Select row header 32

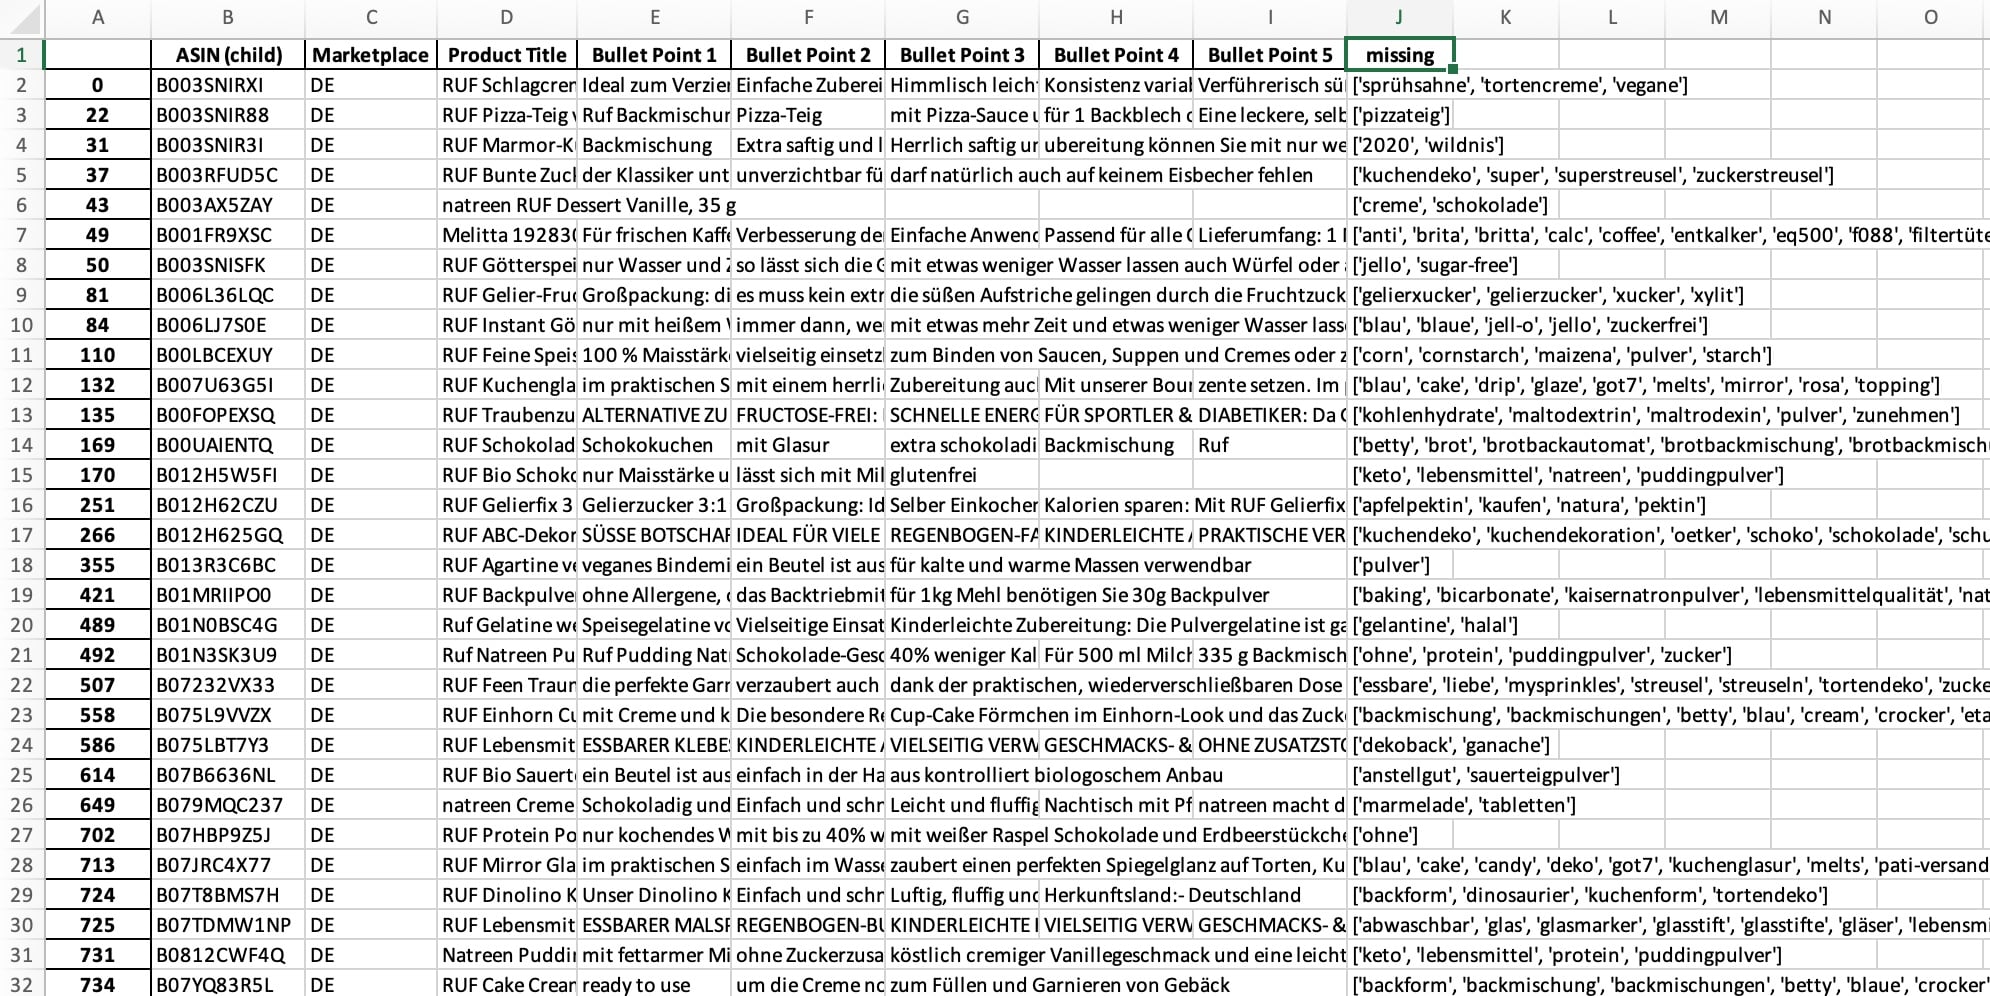(x=21, y=985)
